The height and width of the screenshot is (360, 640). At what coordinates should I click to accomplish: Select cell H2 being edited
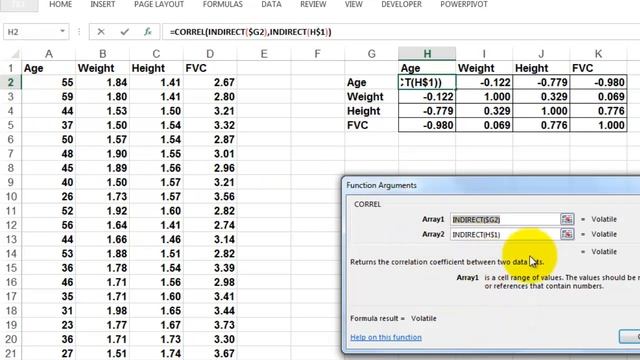pos(427,82)
